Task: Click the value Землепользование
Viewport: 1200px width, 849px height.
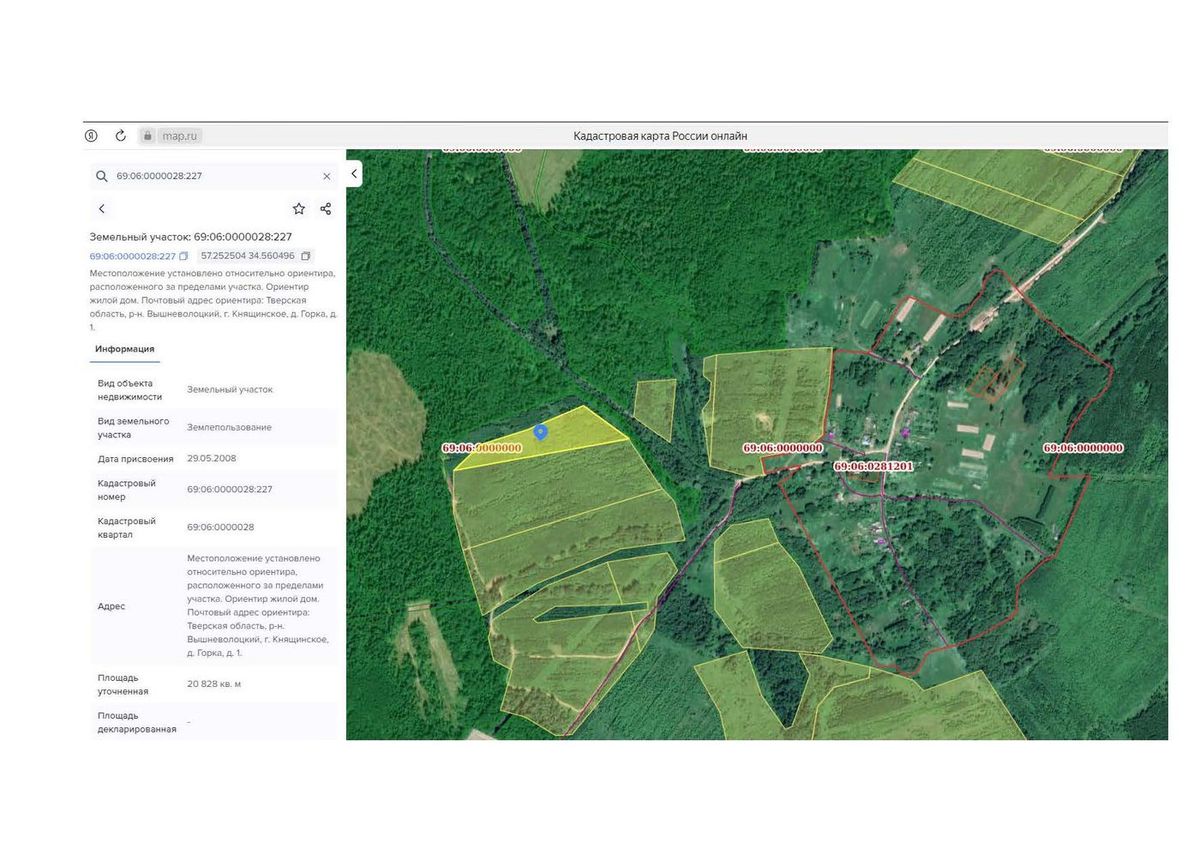Action: point(229,427)
